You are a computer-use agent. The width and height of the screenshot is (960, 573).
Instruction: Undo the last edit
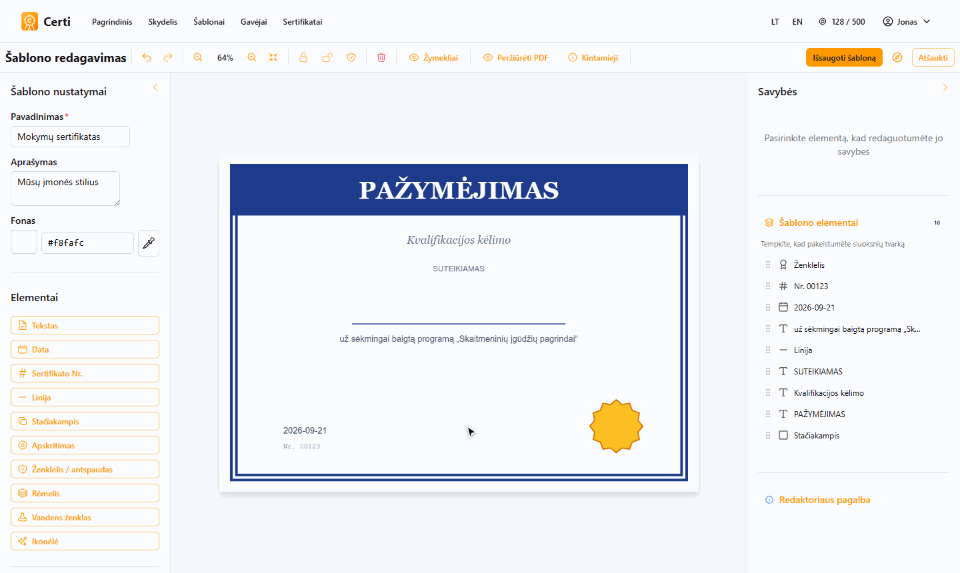[146, 58]
